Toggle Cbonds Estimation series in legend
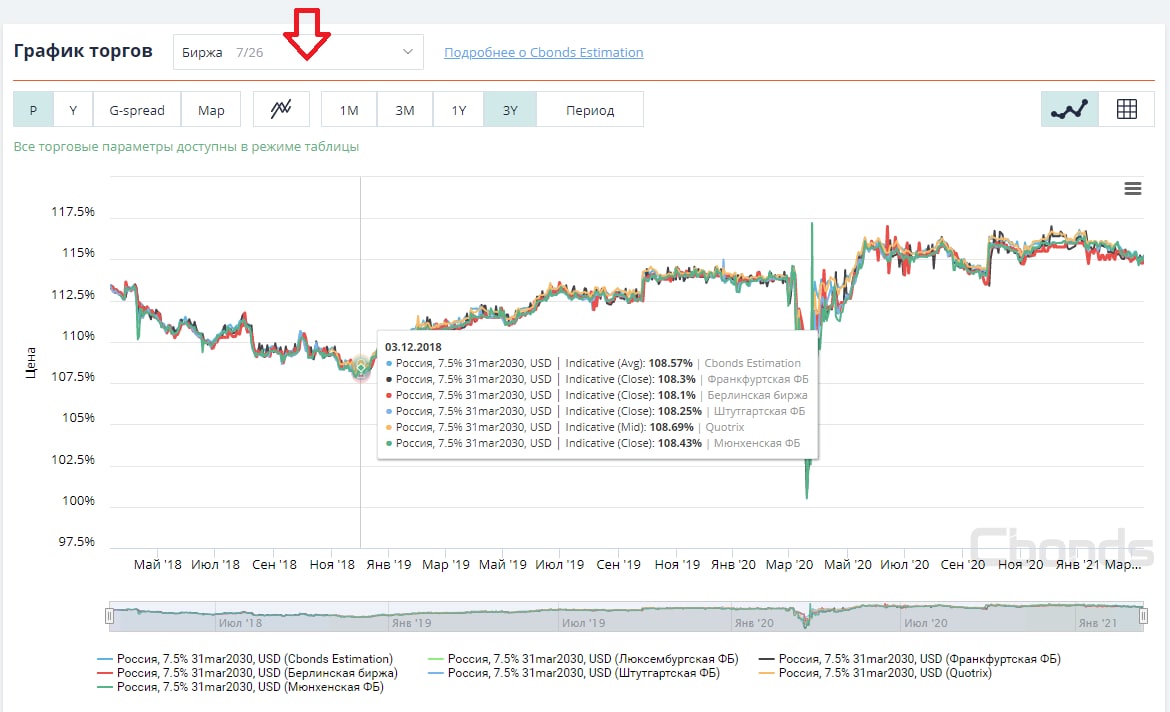Screen dimensions: 1170x712 tap(245, 659)
